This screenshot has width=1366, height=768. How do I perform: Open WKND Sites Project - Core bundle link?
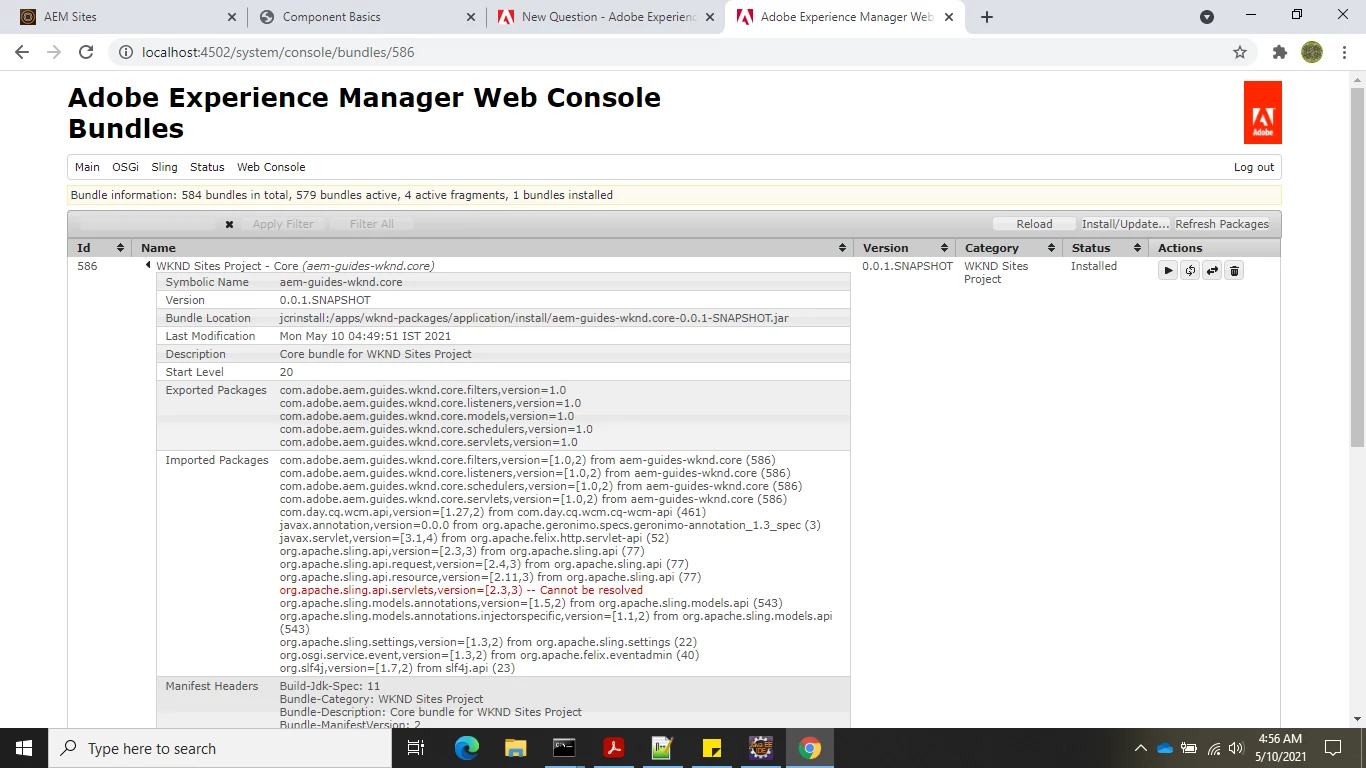[295, 266]
